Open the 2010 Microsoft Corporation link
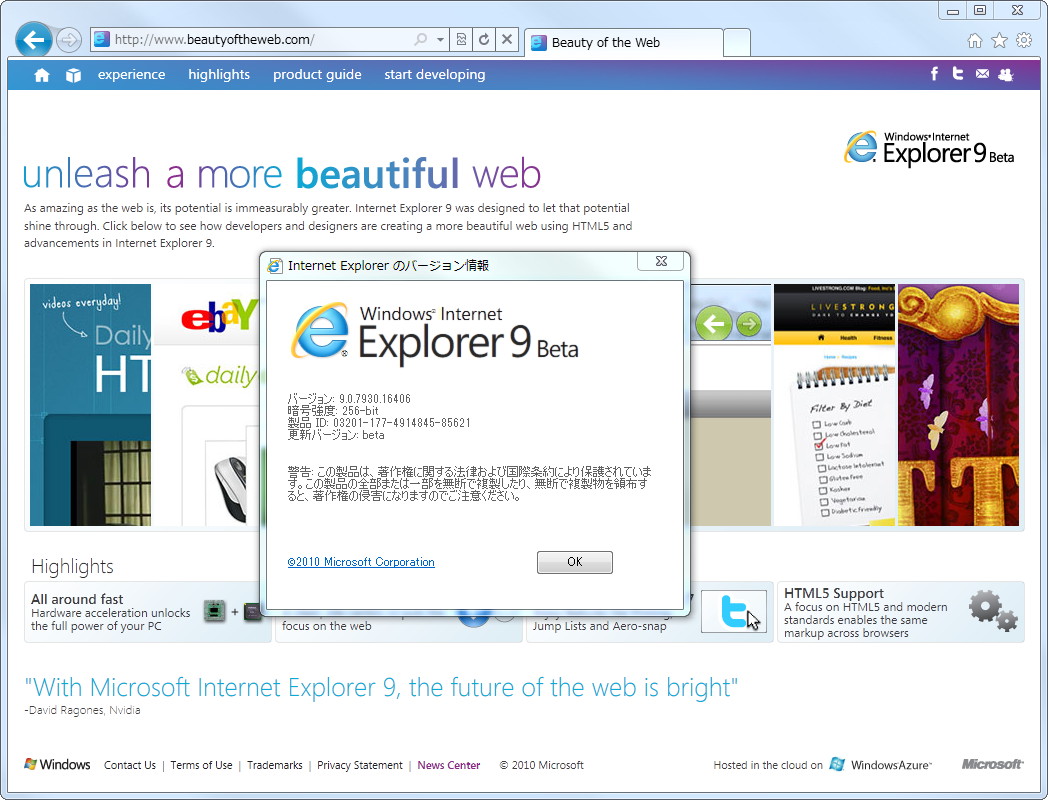This screenshot has width=1048, height=800. [361, 562]
